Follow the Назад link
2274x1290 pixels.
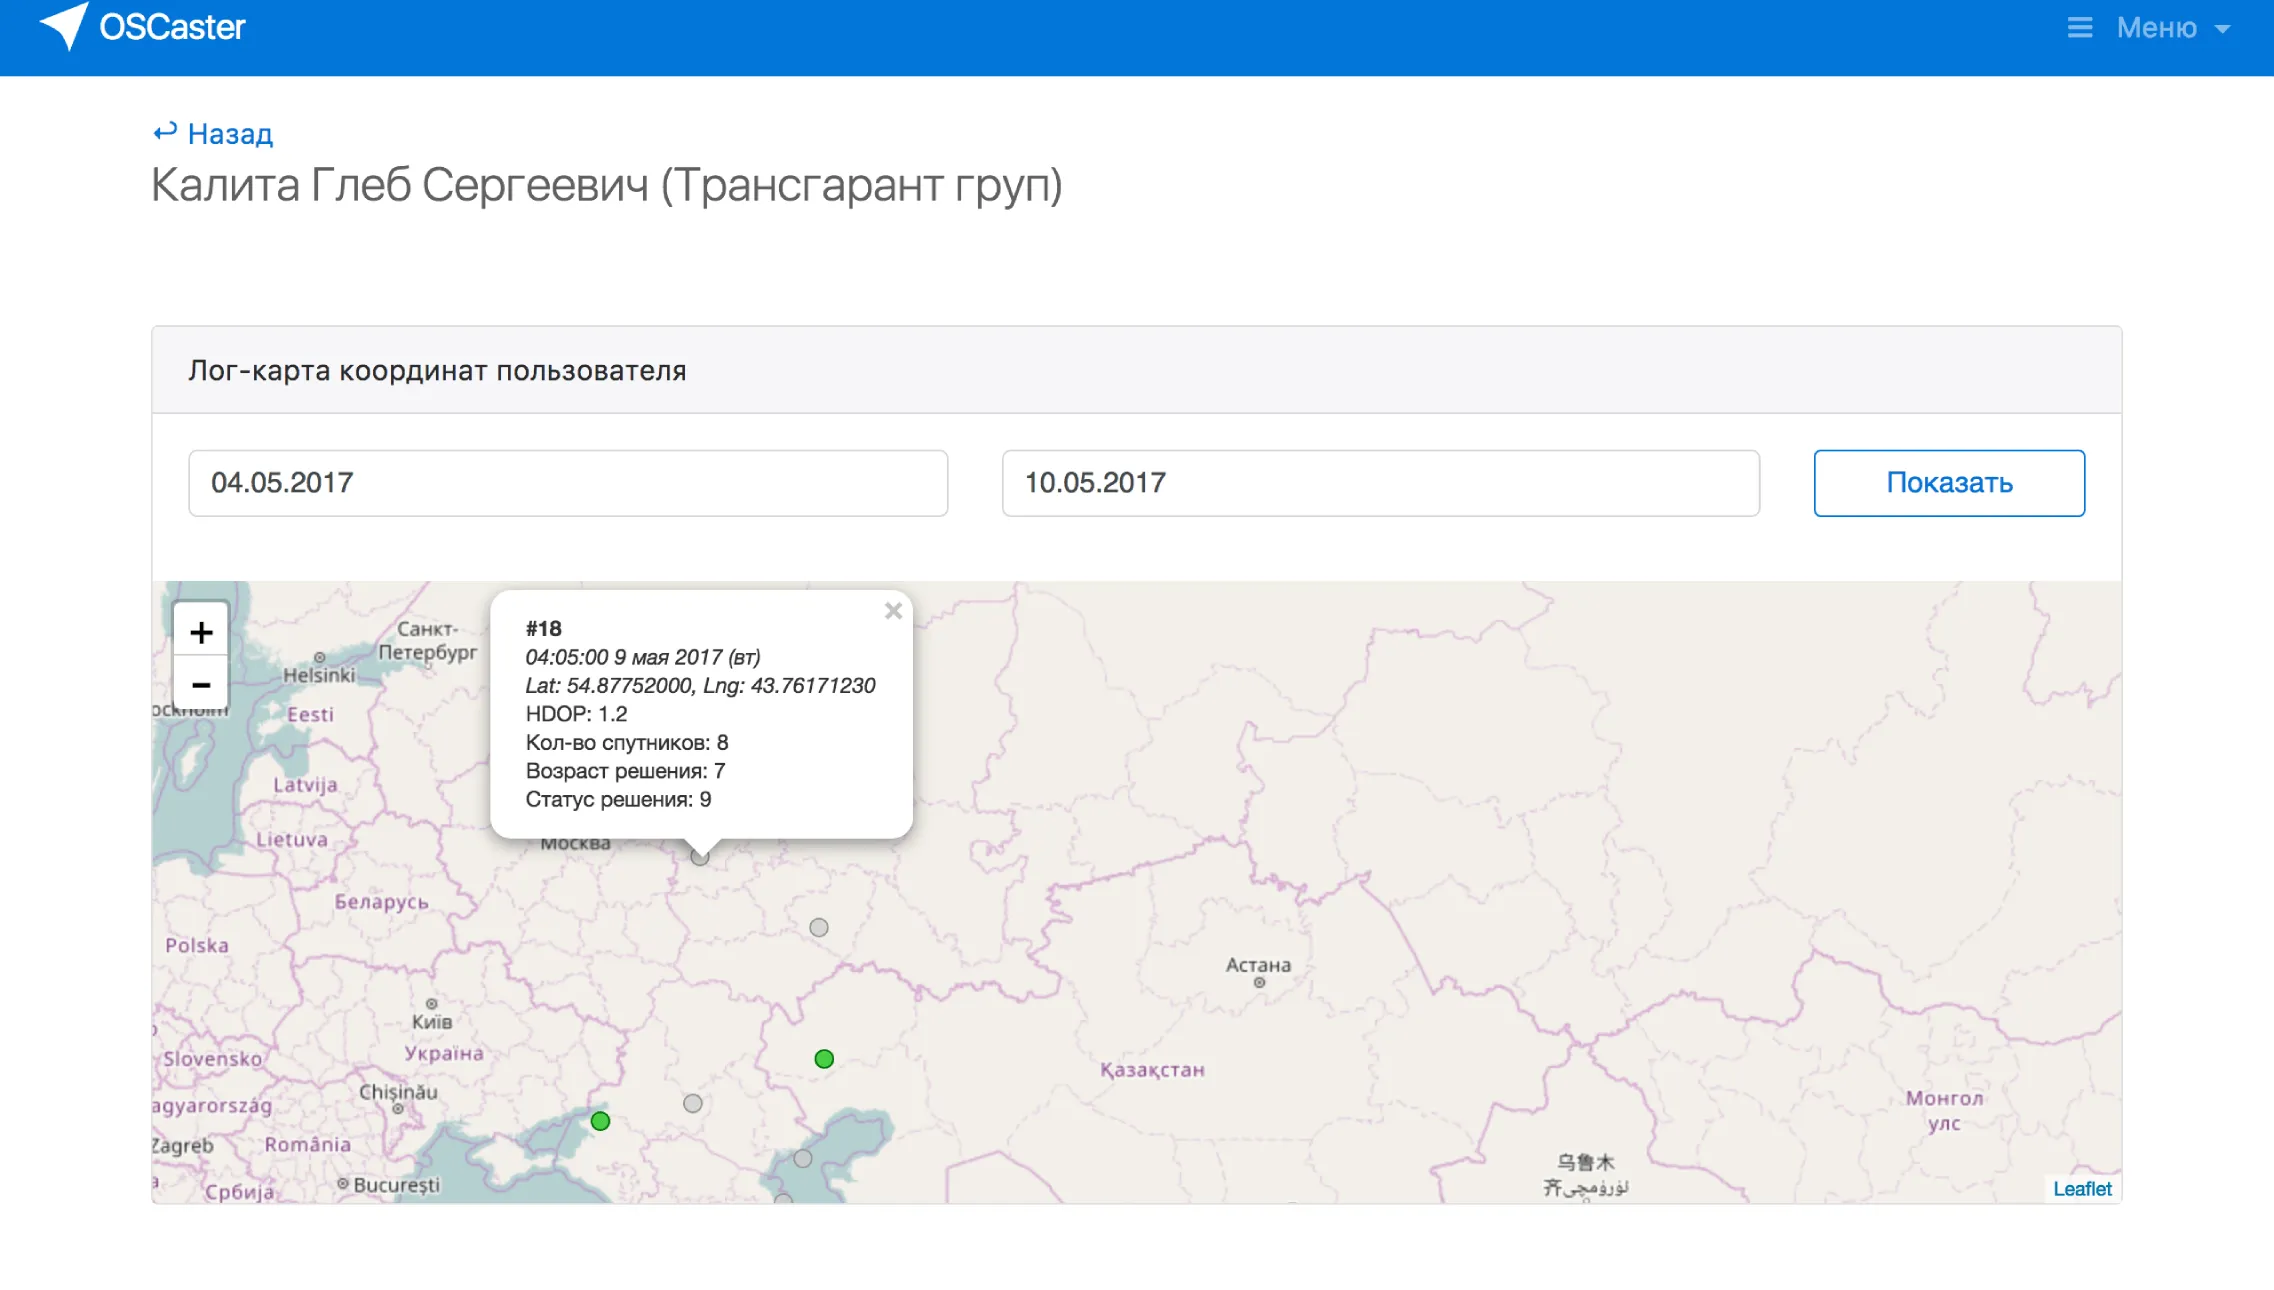point(230,132)
